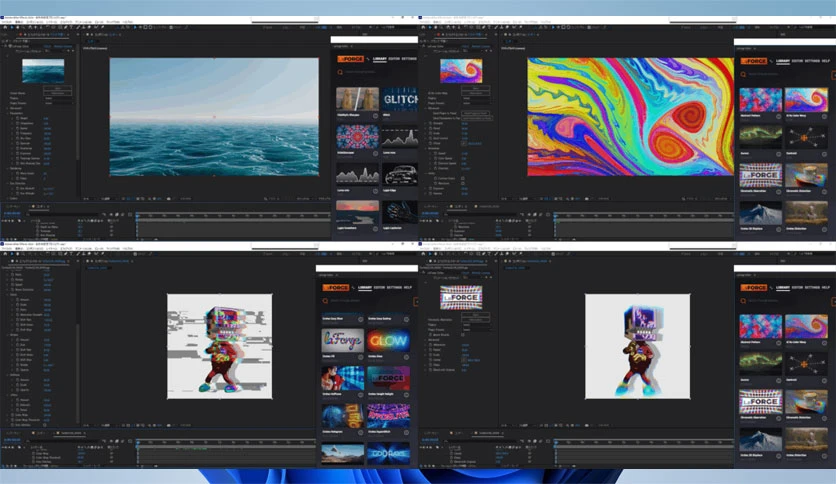Select the GLOW preset thumbnail in the glitch-character window
Screen dimensions: 836x484
coord(388,341)
